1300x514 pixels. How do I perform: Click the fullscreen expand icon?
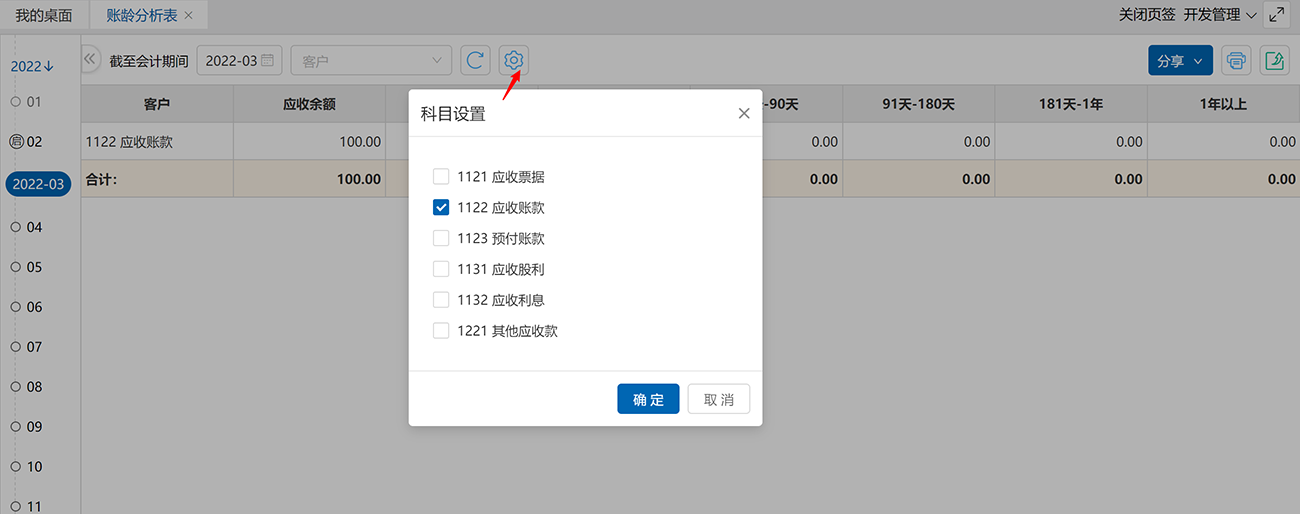pos(1276,15)
